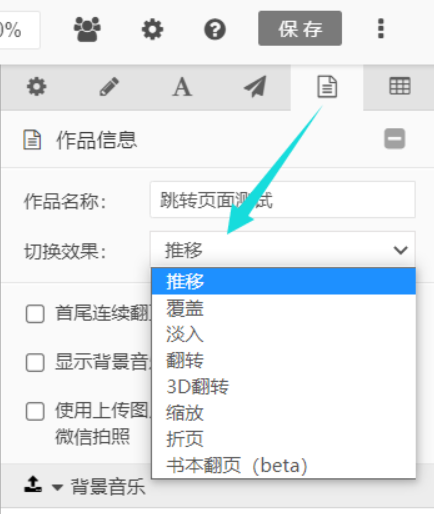Screen dimensions: 434x514
Task: Open the three-dot more options menu
Action: (x=381, y=29)
